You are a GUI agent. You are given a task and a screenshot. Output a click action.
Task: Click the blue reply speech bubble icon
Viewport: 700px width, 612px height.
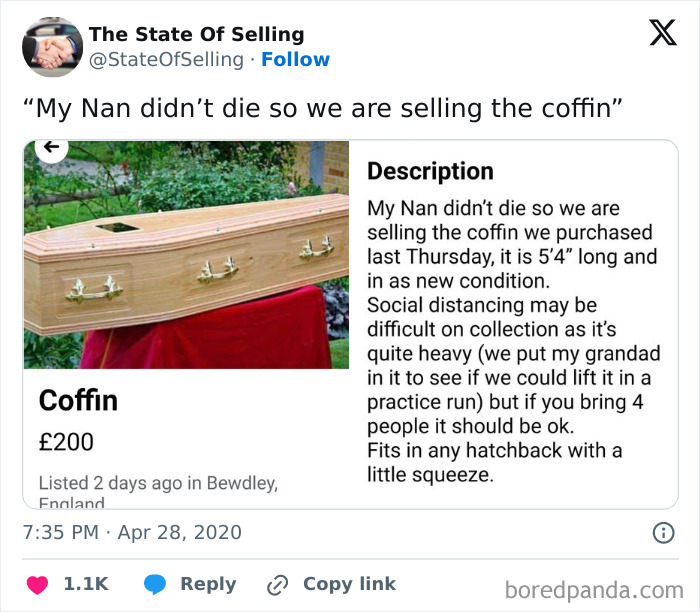click(155, 584)
